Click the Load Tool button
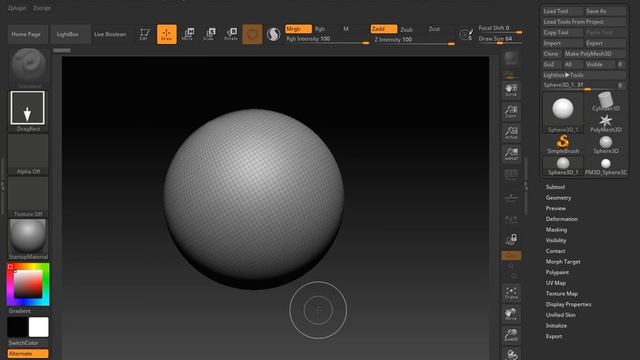 (x=563, y=11)
